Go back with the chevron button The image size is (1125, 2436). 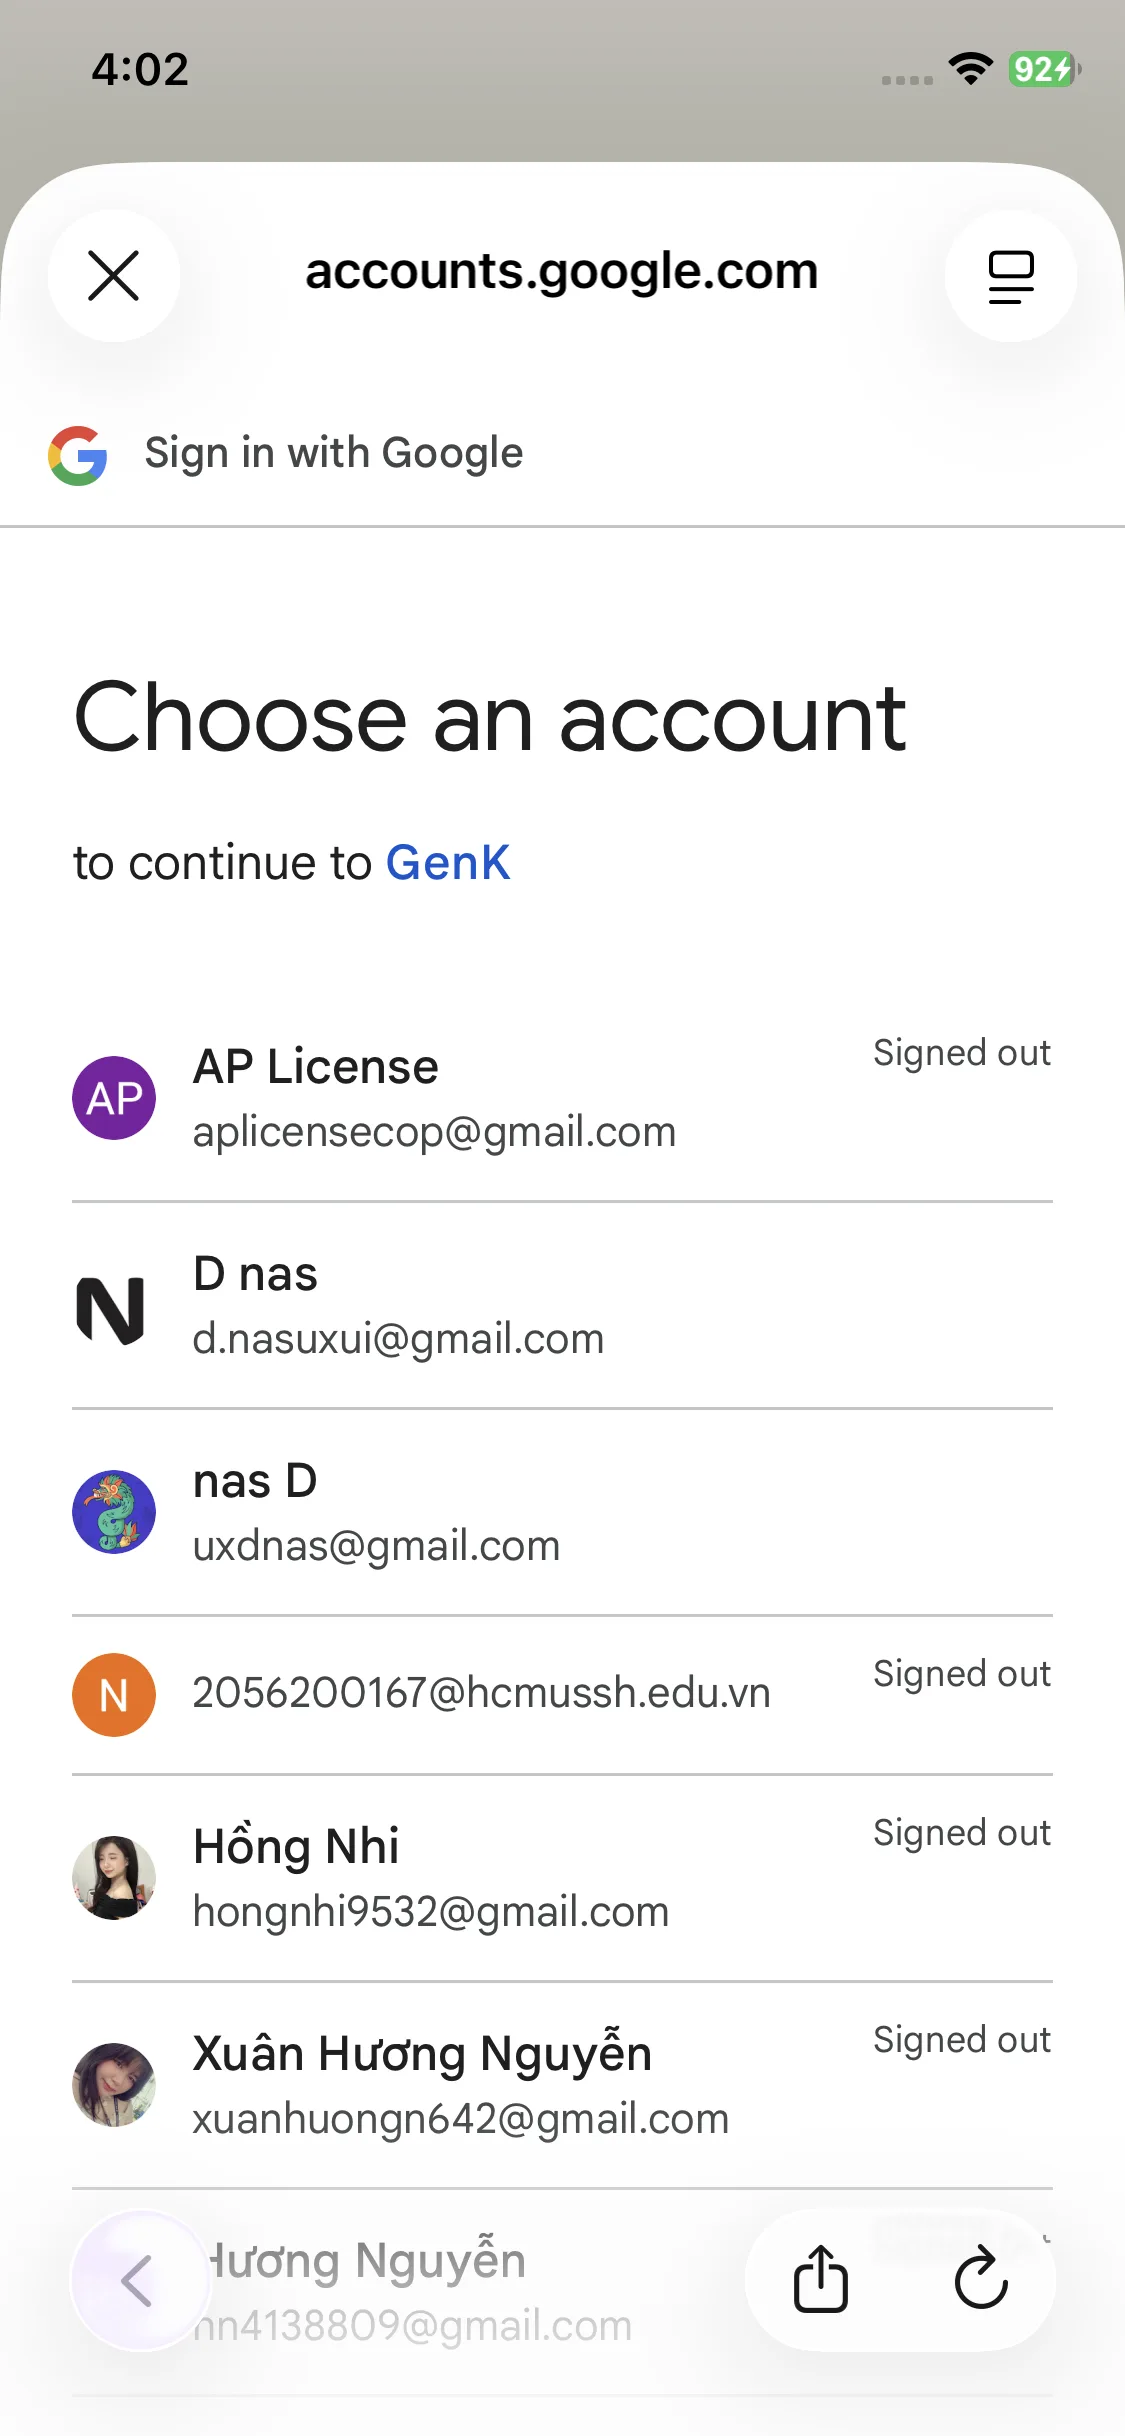coord(138,2280)
